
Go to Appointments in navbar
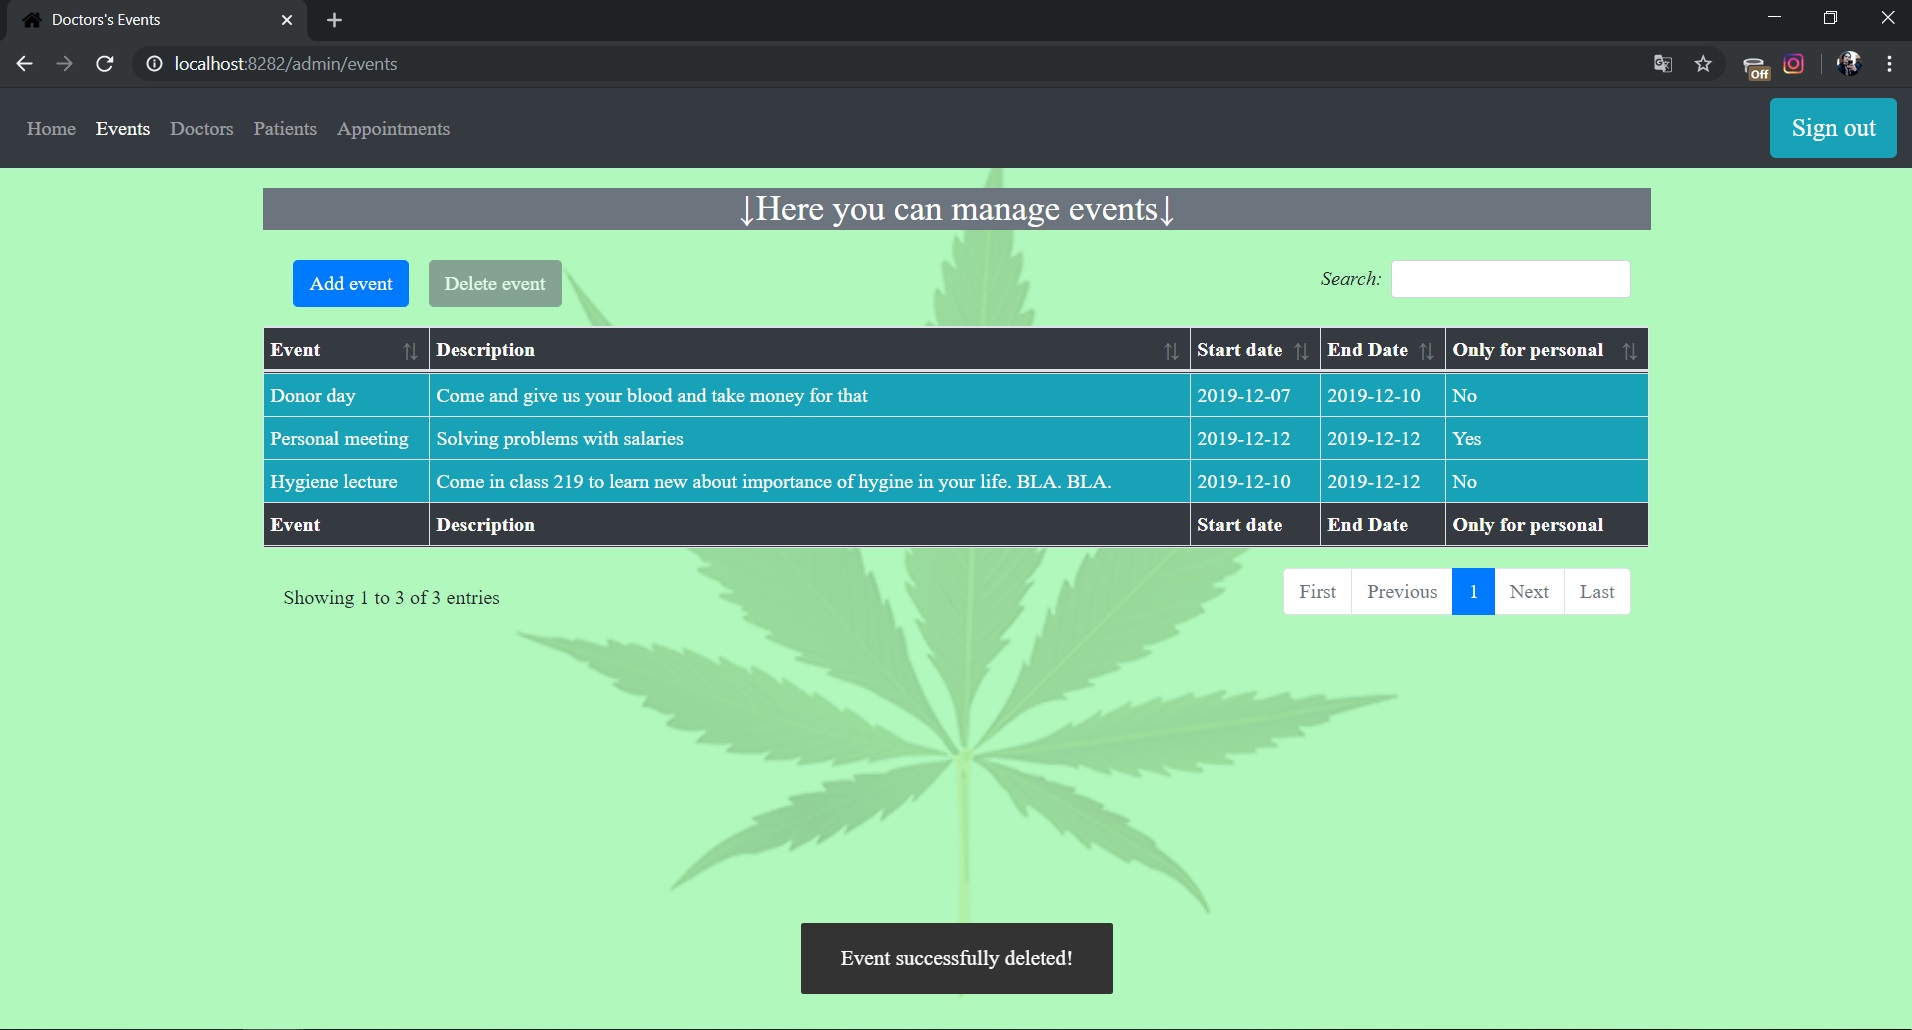click(x=393, y=129)
